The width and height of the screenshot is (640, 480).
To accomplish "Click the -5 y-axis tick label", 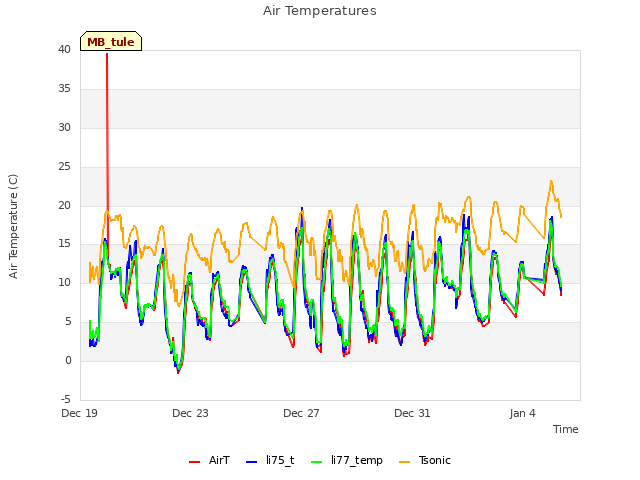I will pos(66,399).
